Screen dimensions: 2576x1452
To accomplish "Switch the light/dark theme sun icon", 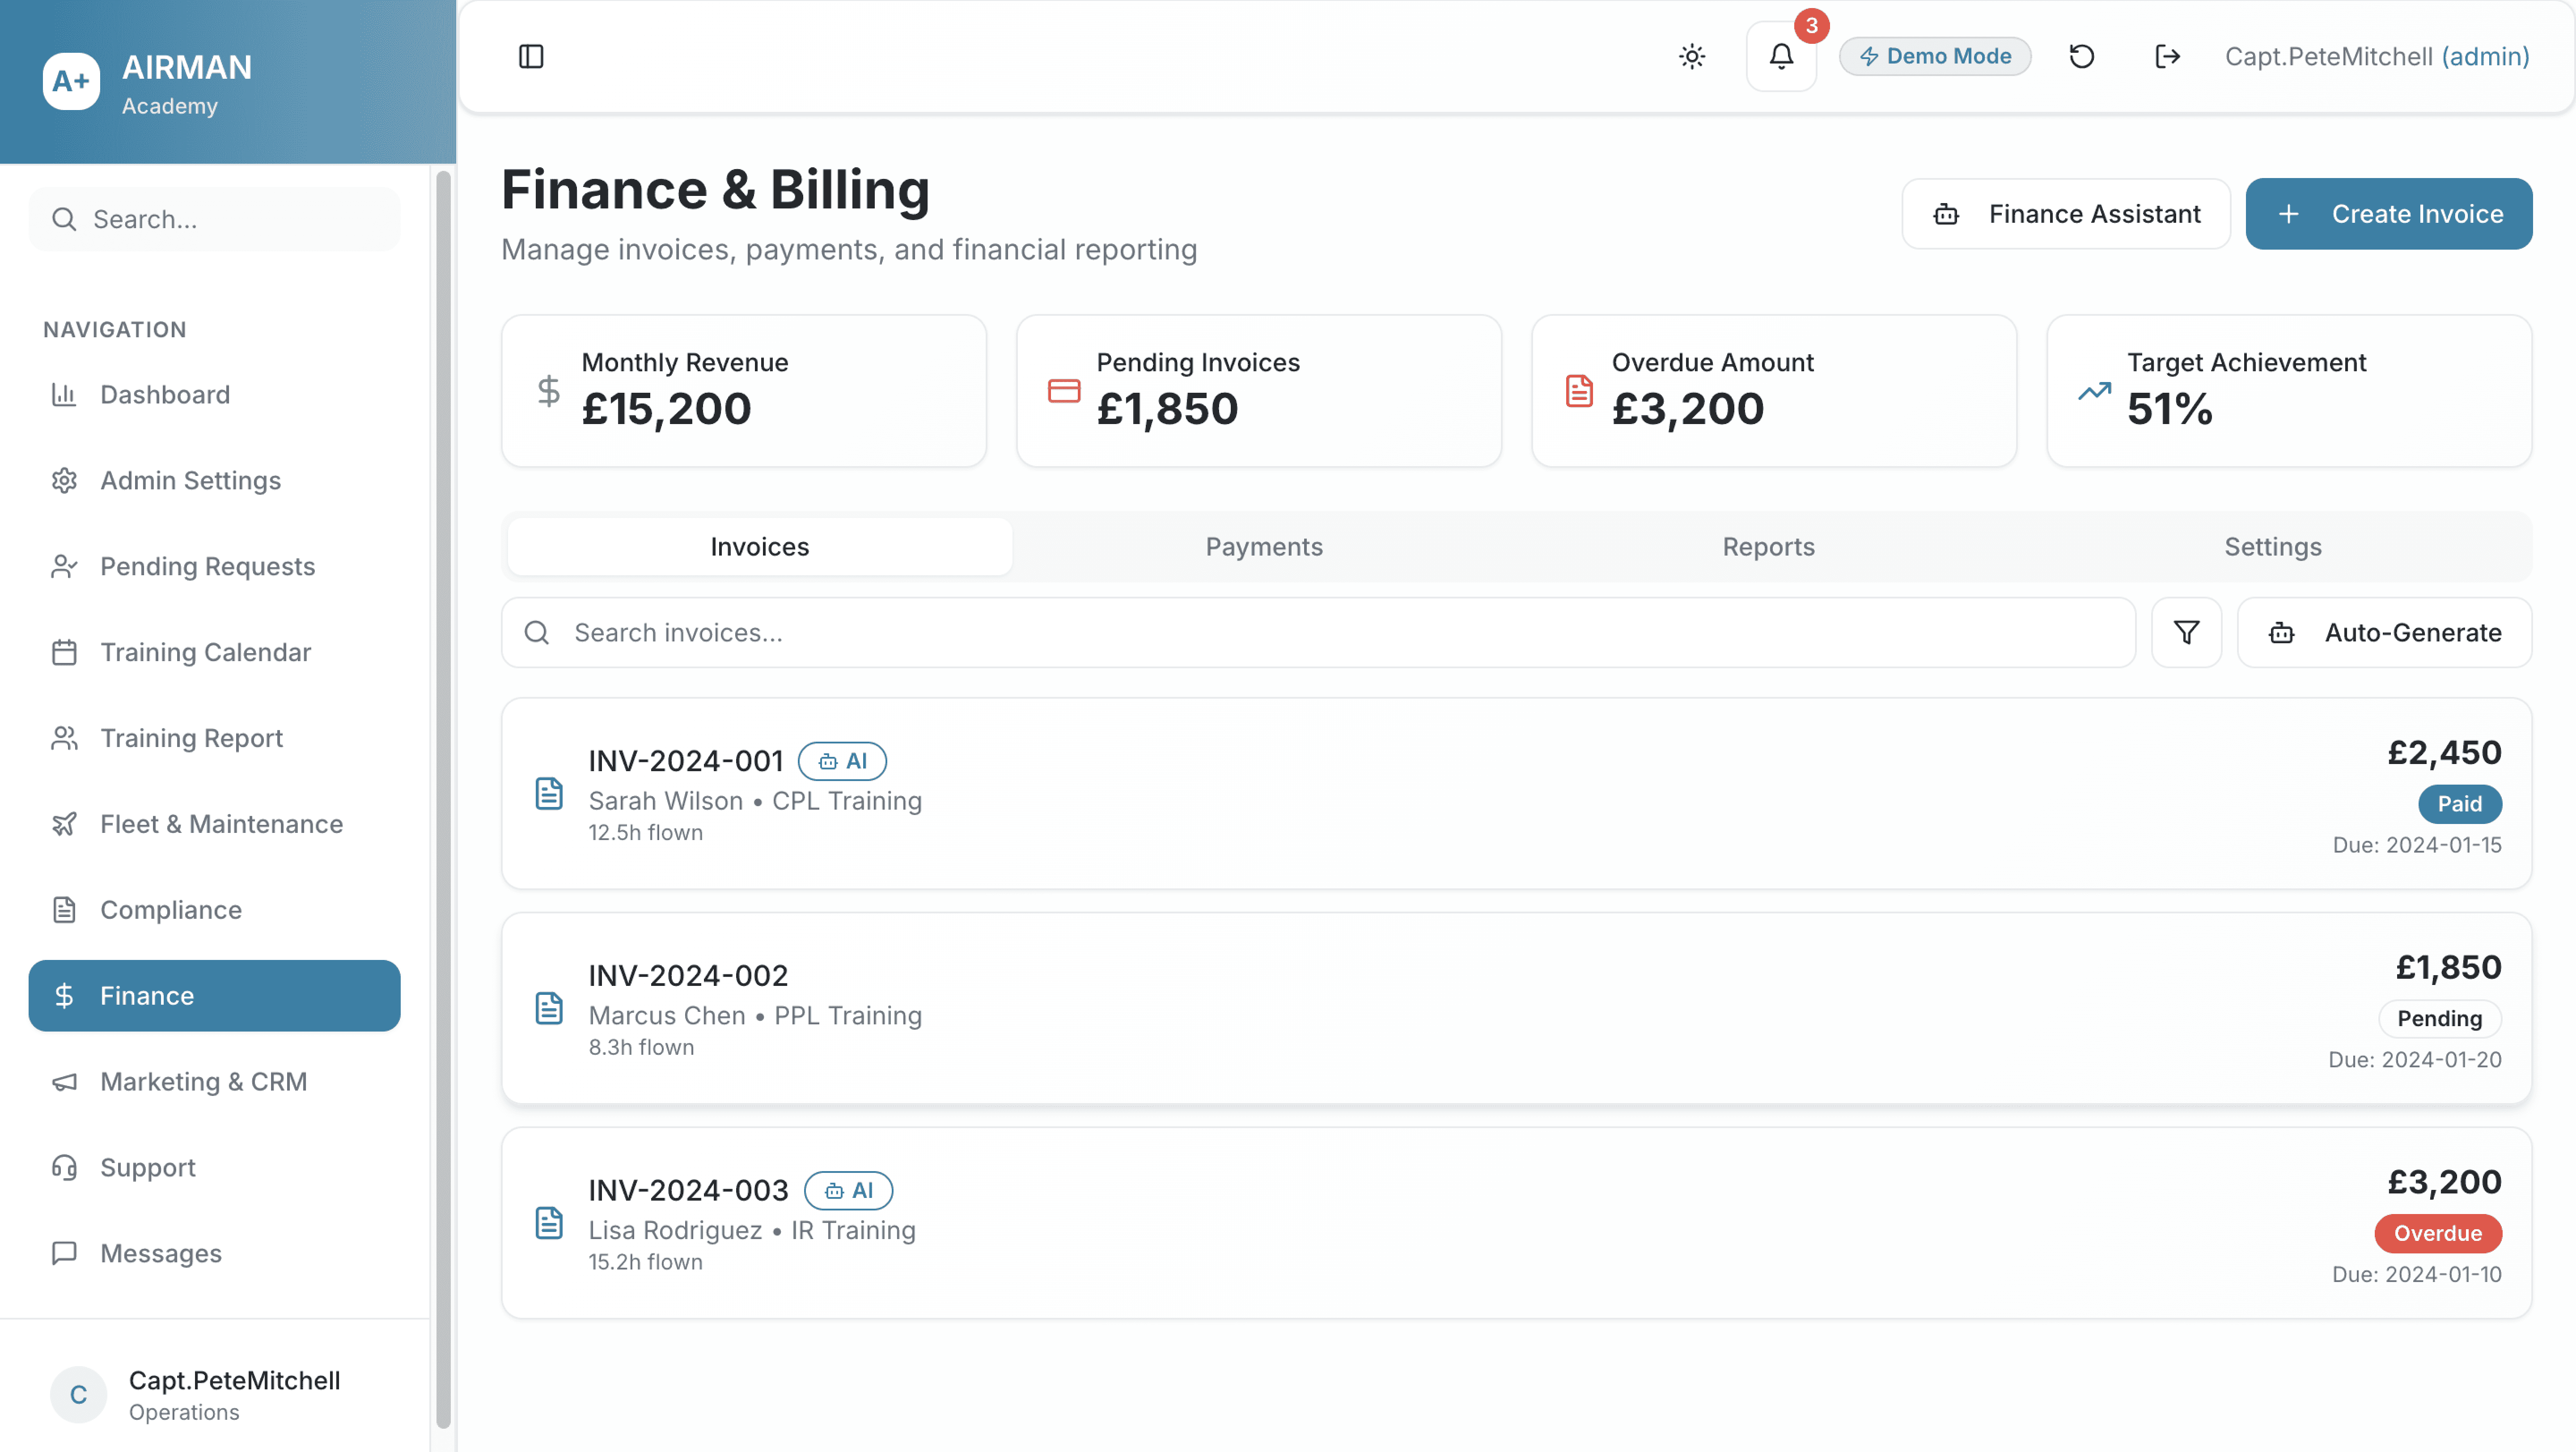I will pyautogui.click(x=1692, y=57).
